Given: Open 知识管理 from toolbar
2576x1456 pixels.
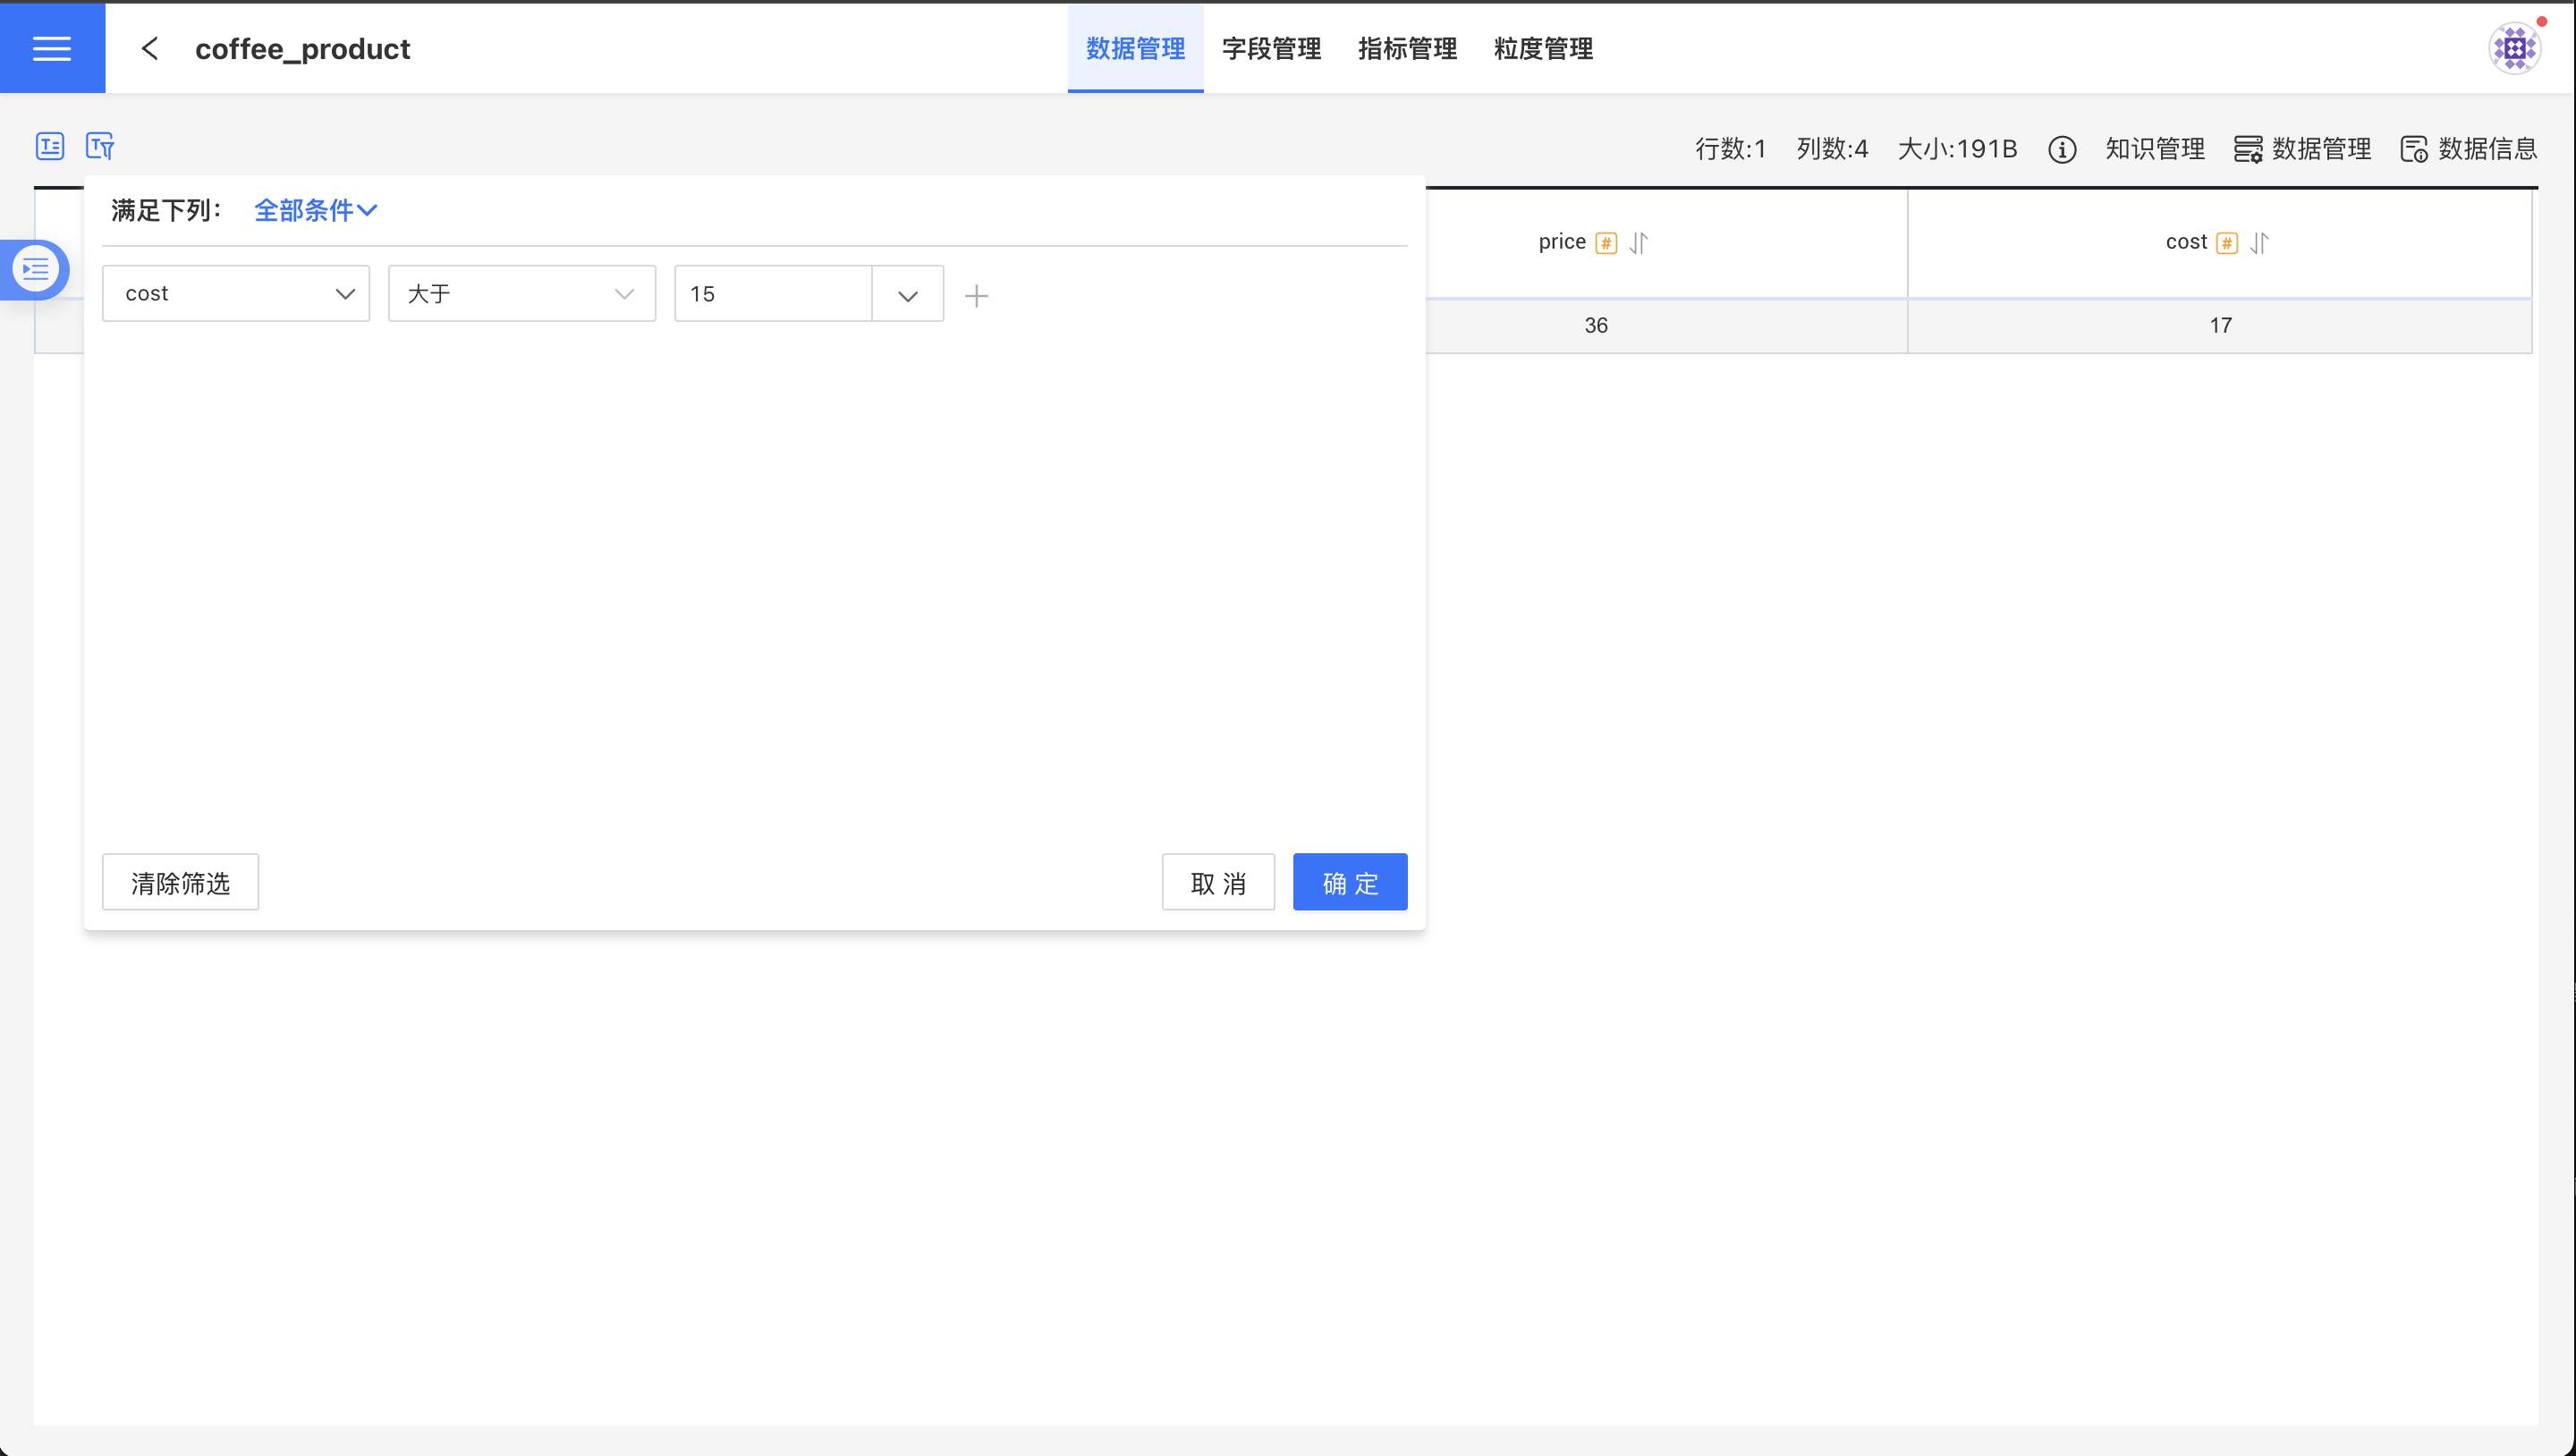Looking at the screenshot, I should pos(2154,149).
